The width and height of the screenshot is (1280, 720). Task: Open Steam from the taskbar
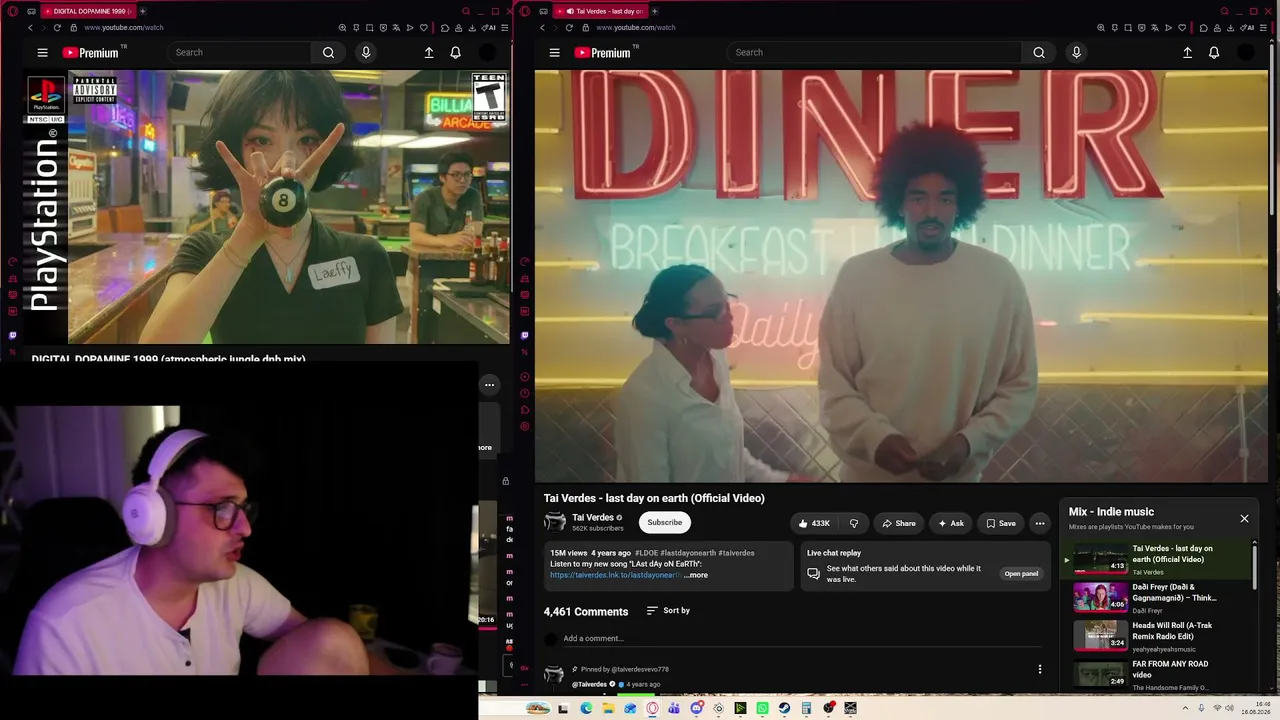(784, 708)
